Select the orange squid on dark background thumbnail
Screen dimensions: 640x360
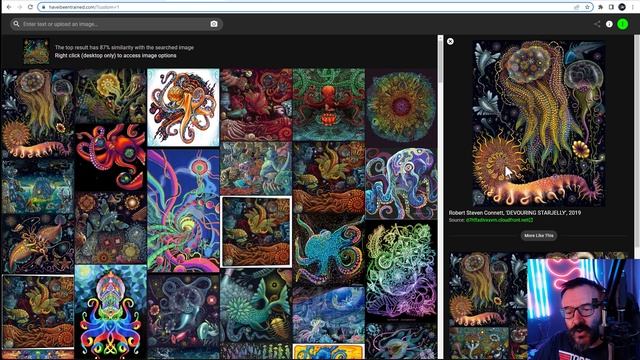[38, 244]
